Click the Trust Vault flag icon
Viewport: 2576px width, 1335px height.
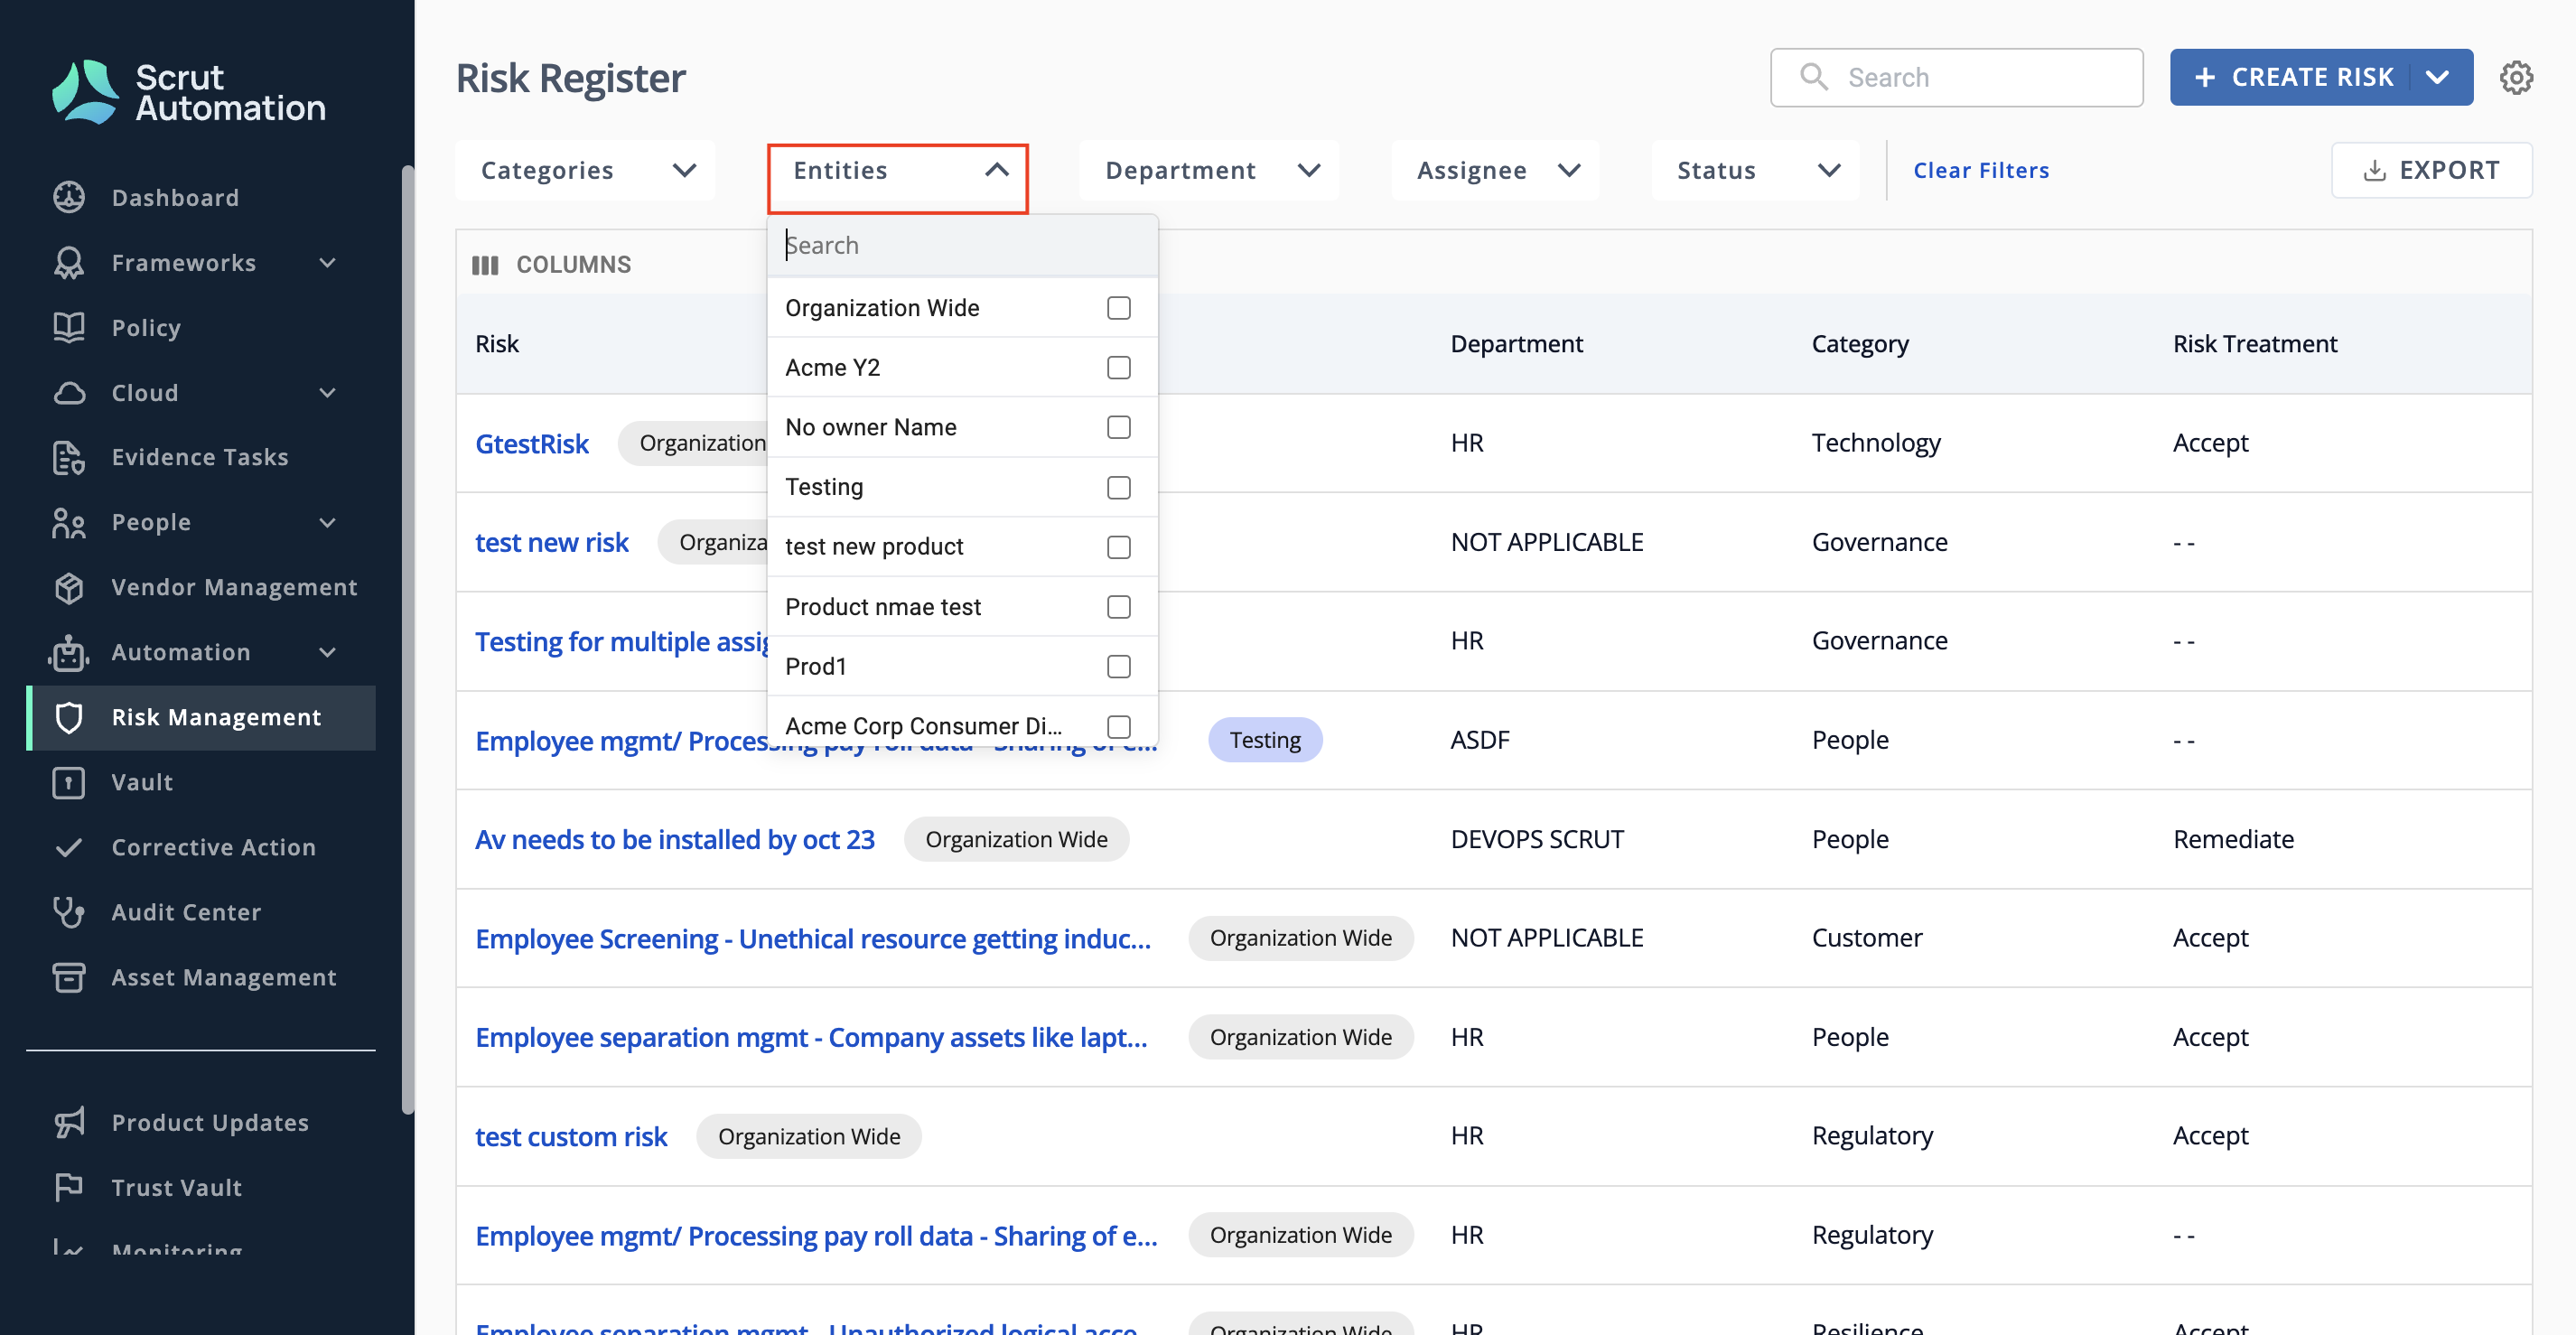pos(69,1187)
